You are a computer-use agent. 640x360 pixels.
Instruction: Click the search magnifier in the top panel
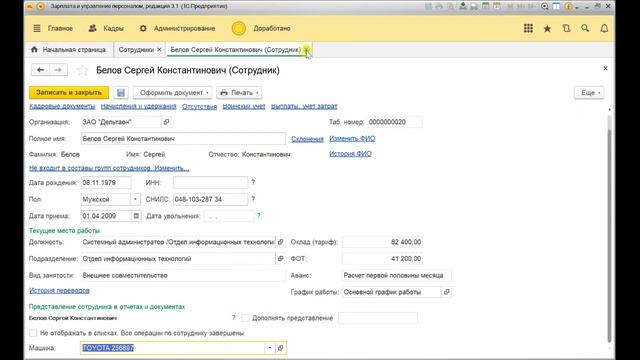coord(585,28)
